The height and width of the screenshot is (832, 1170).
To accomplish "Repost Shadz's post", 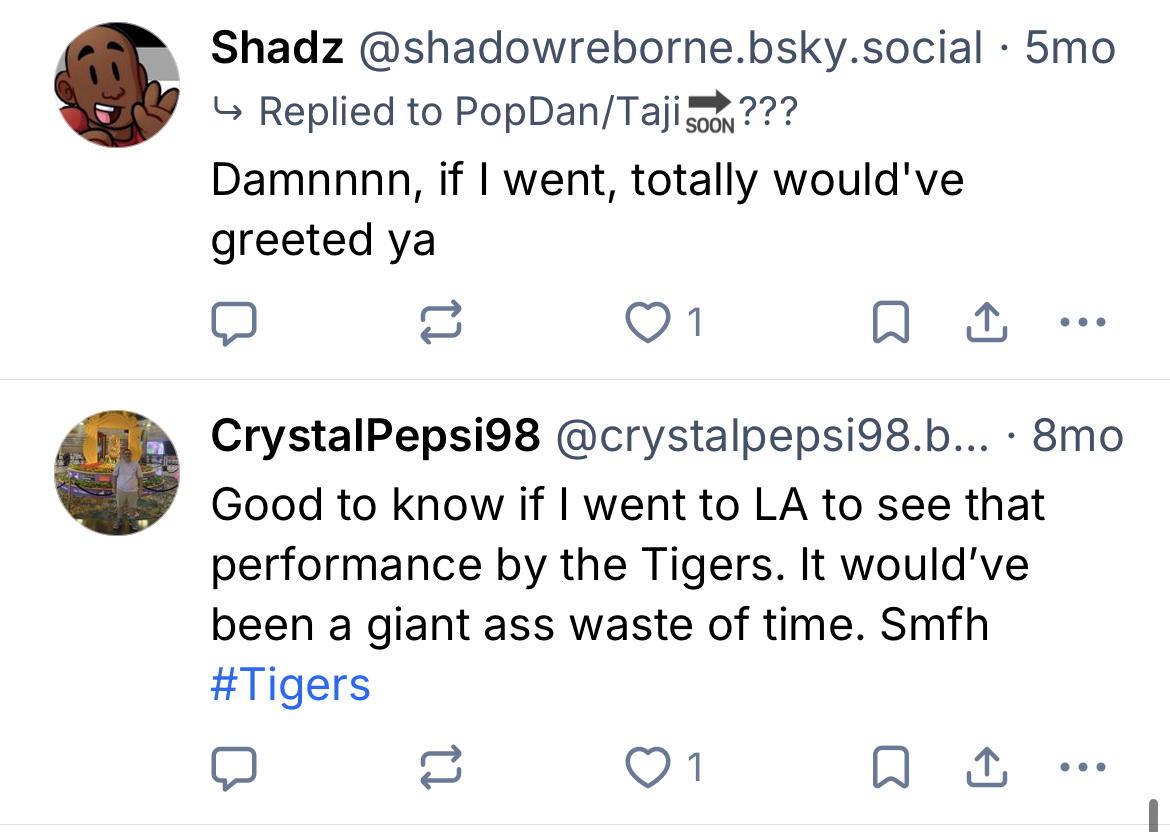I will tap(441, 323).
